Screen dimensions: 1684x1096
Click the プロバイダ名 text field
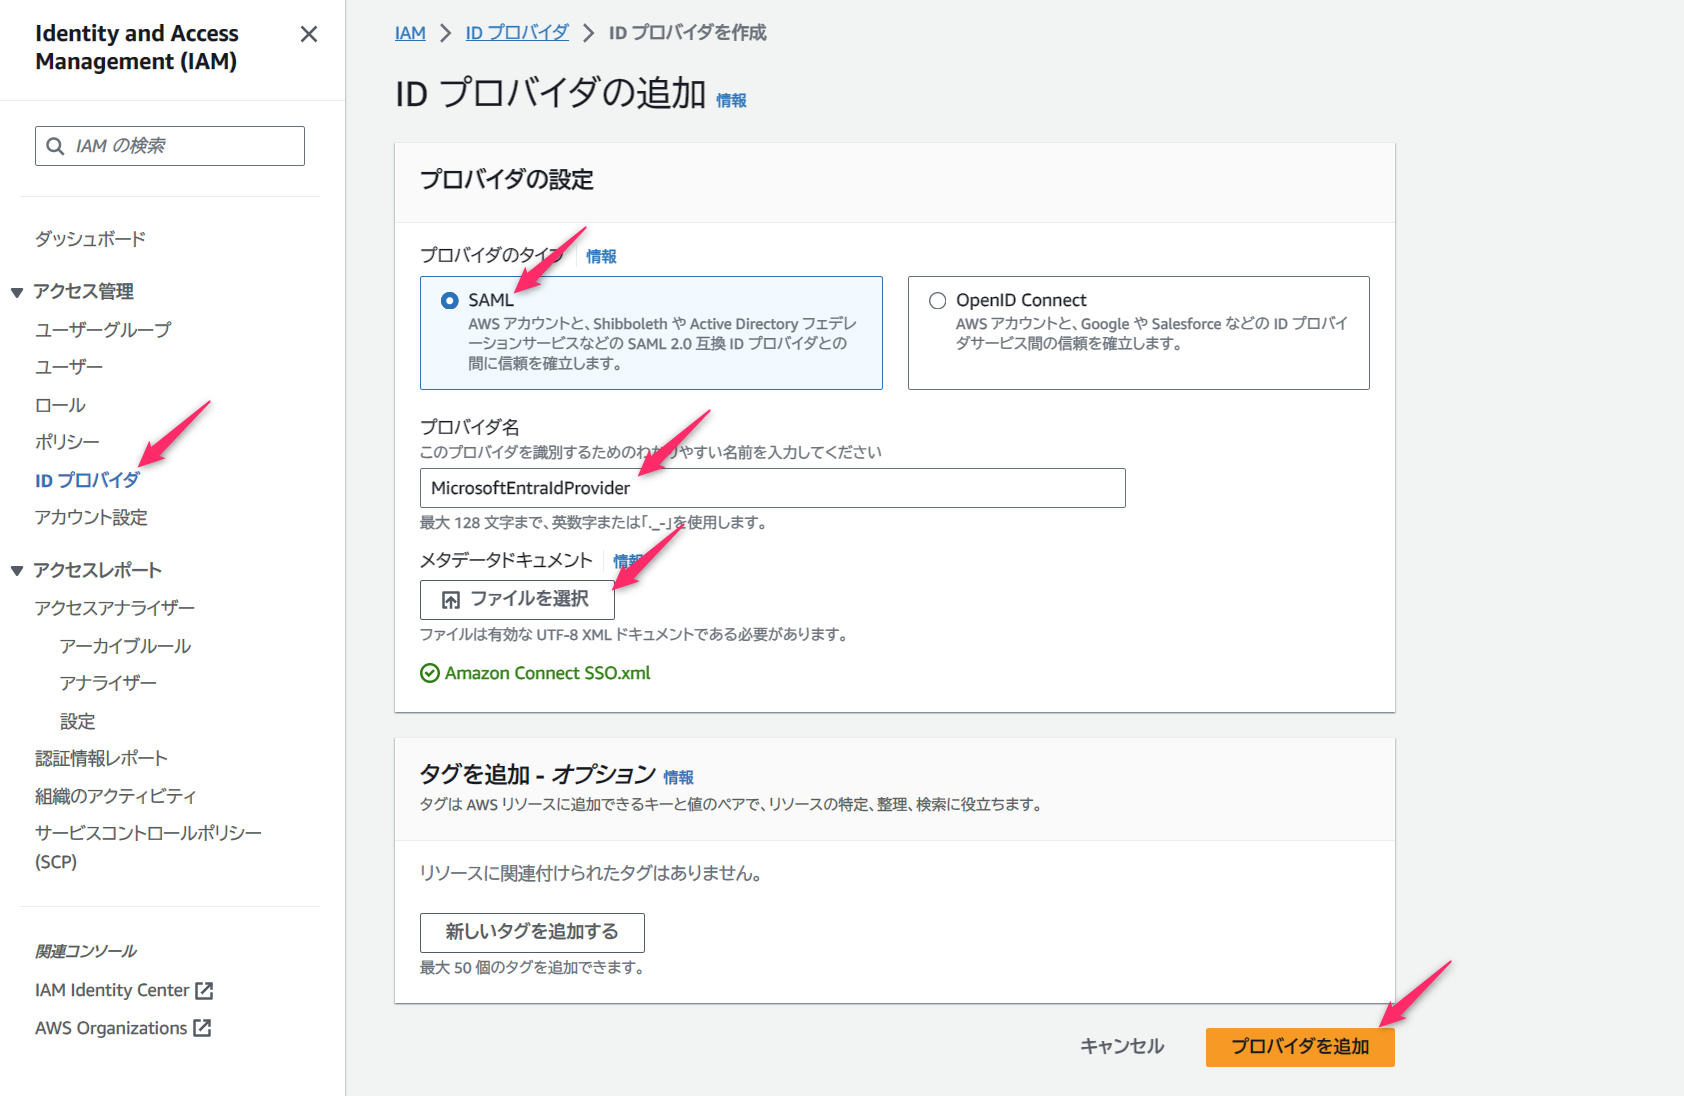tap(772, 488)
